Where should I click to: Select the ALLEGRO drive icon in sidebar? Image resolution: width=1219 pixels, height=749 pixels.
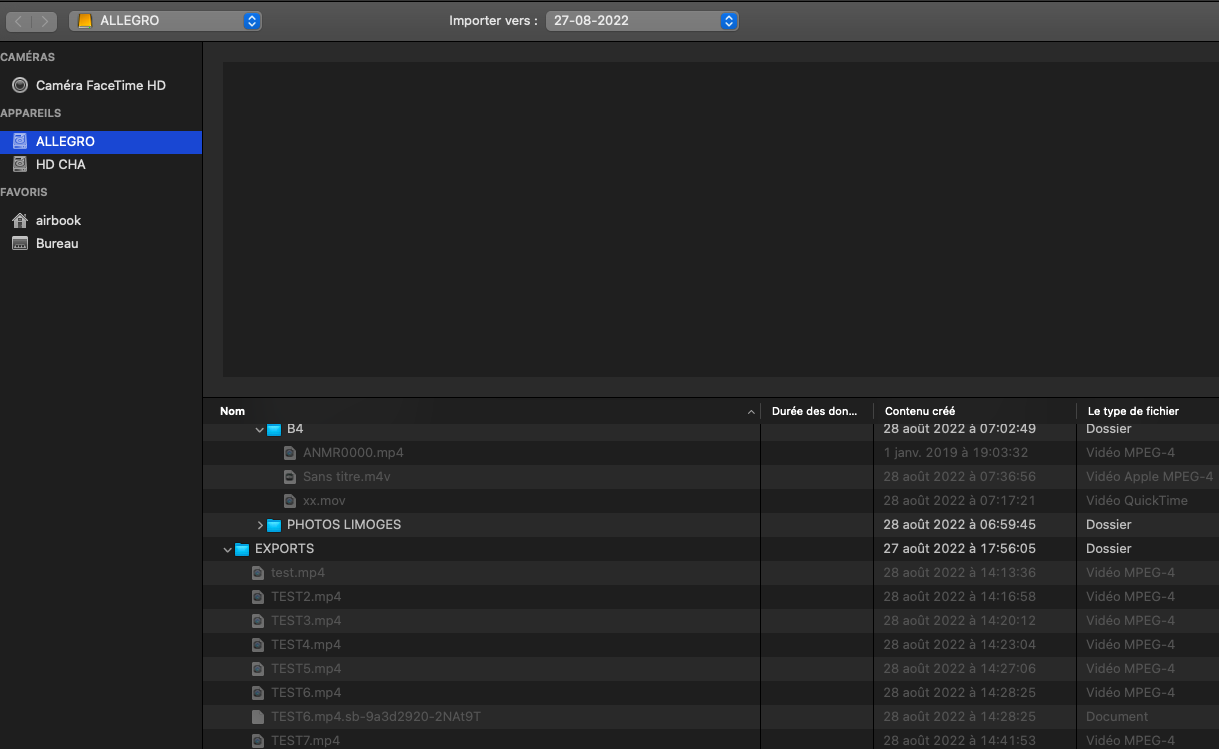[20, 142]
